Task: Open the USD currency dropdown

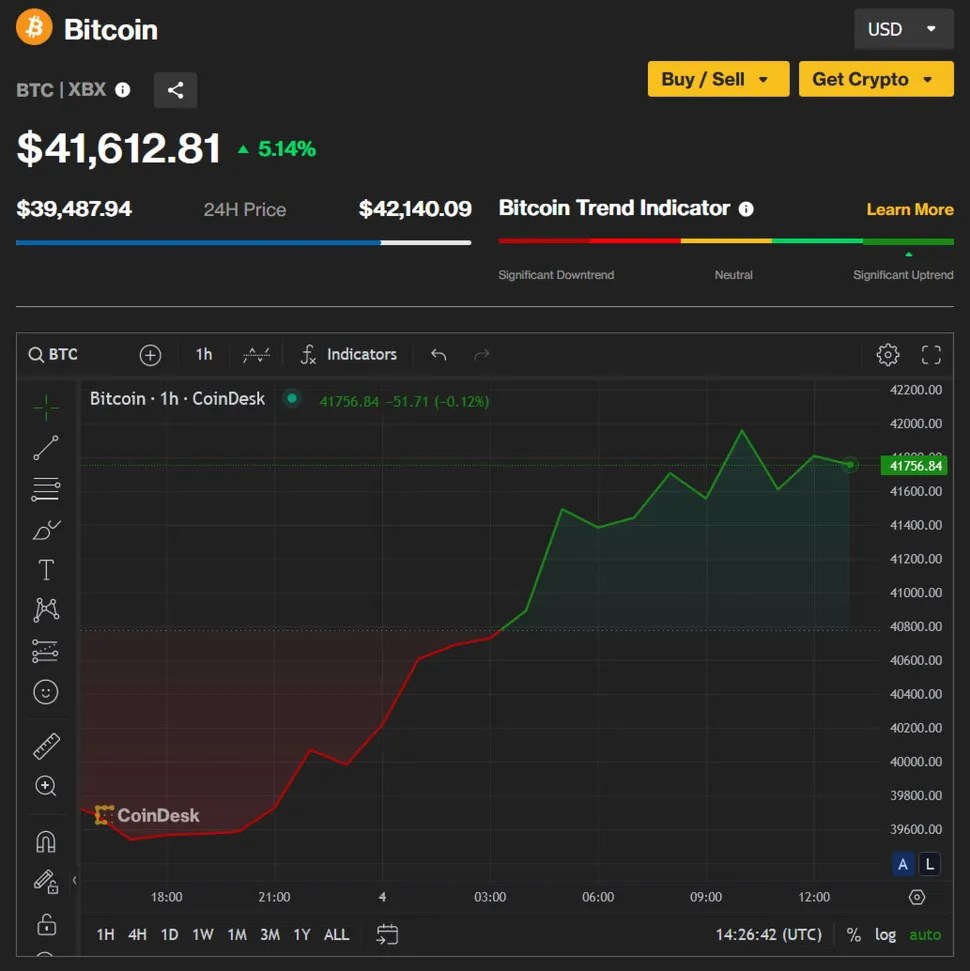Action: click(x=903, y=29)
